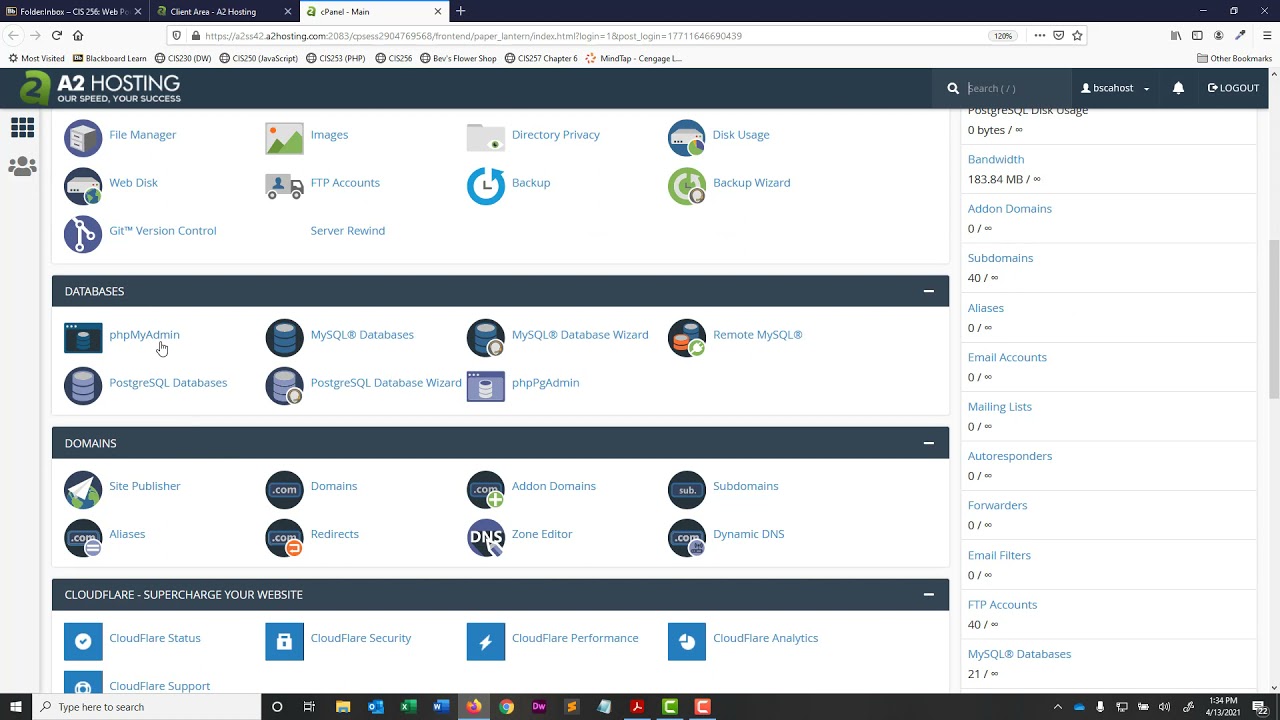Click the Autoresponders statistics link
The image size is (1280, 720).
pos(1010,456)
